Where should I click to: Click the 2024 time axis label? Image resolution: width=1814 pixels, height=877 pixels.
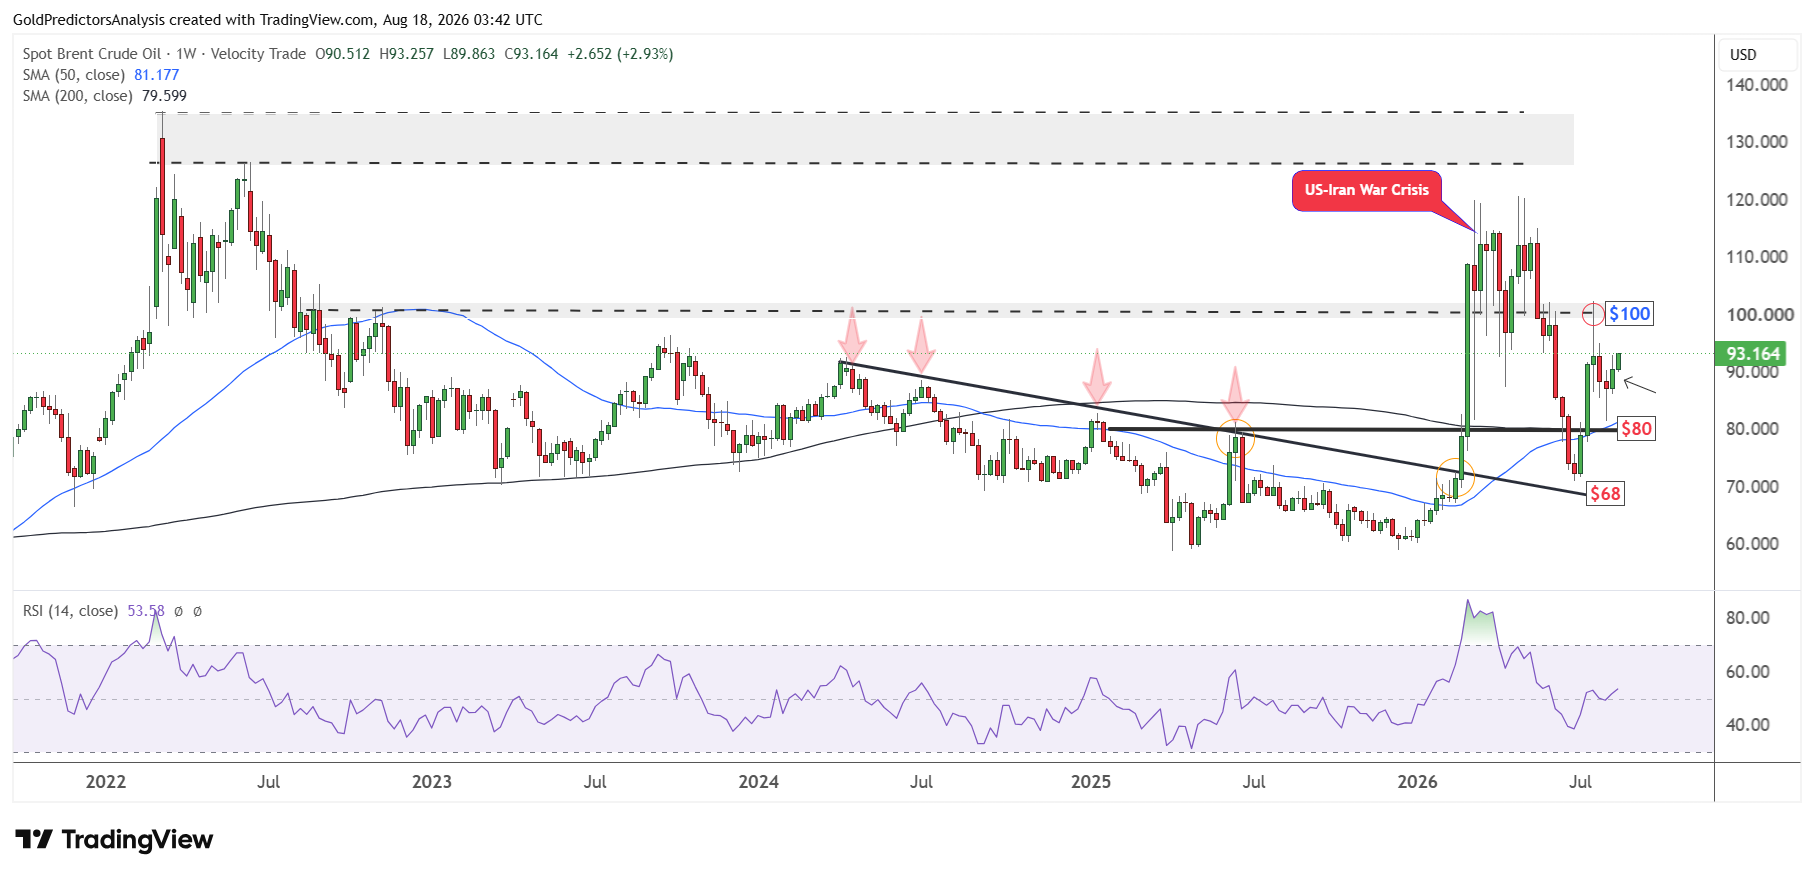tap(759, 782)
